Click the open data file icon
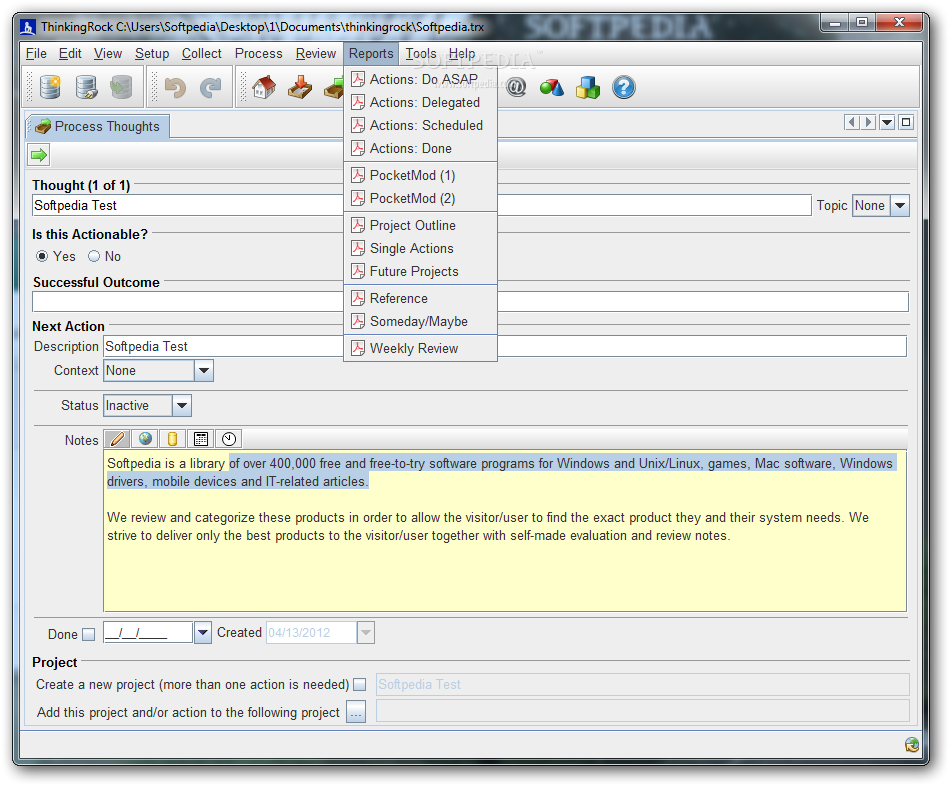The width and height of the screenshot is (950, 786). coord(86,87)
